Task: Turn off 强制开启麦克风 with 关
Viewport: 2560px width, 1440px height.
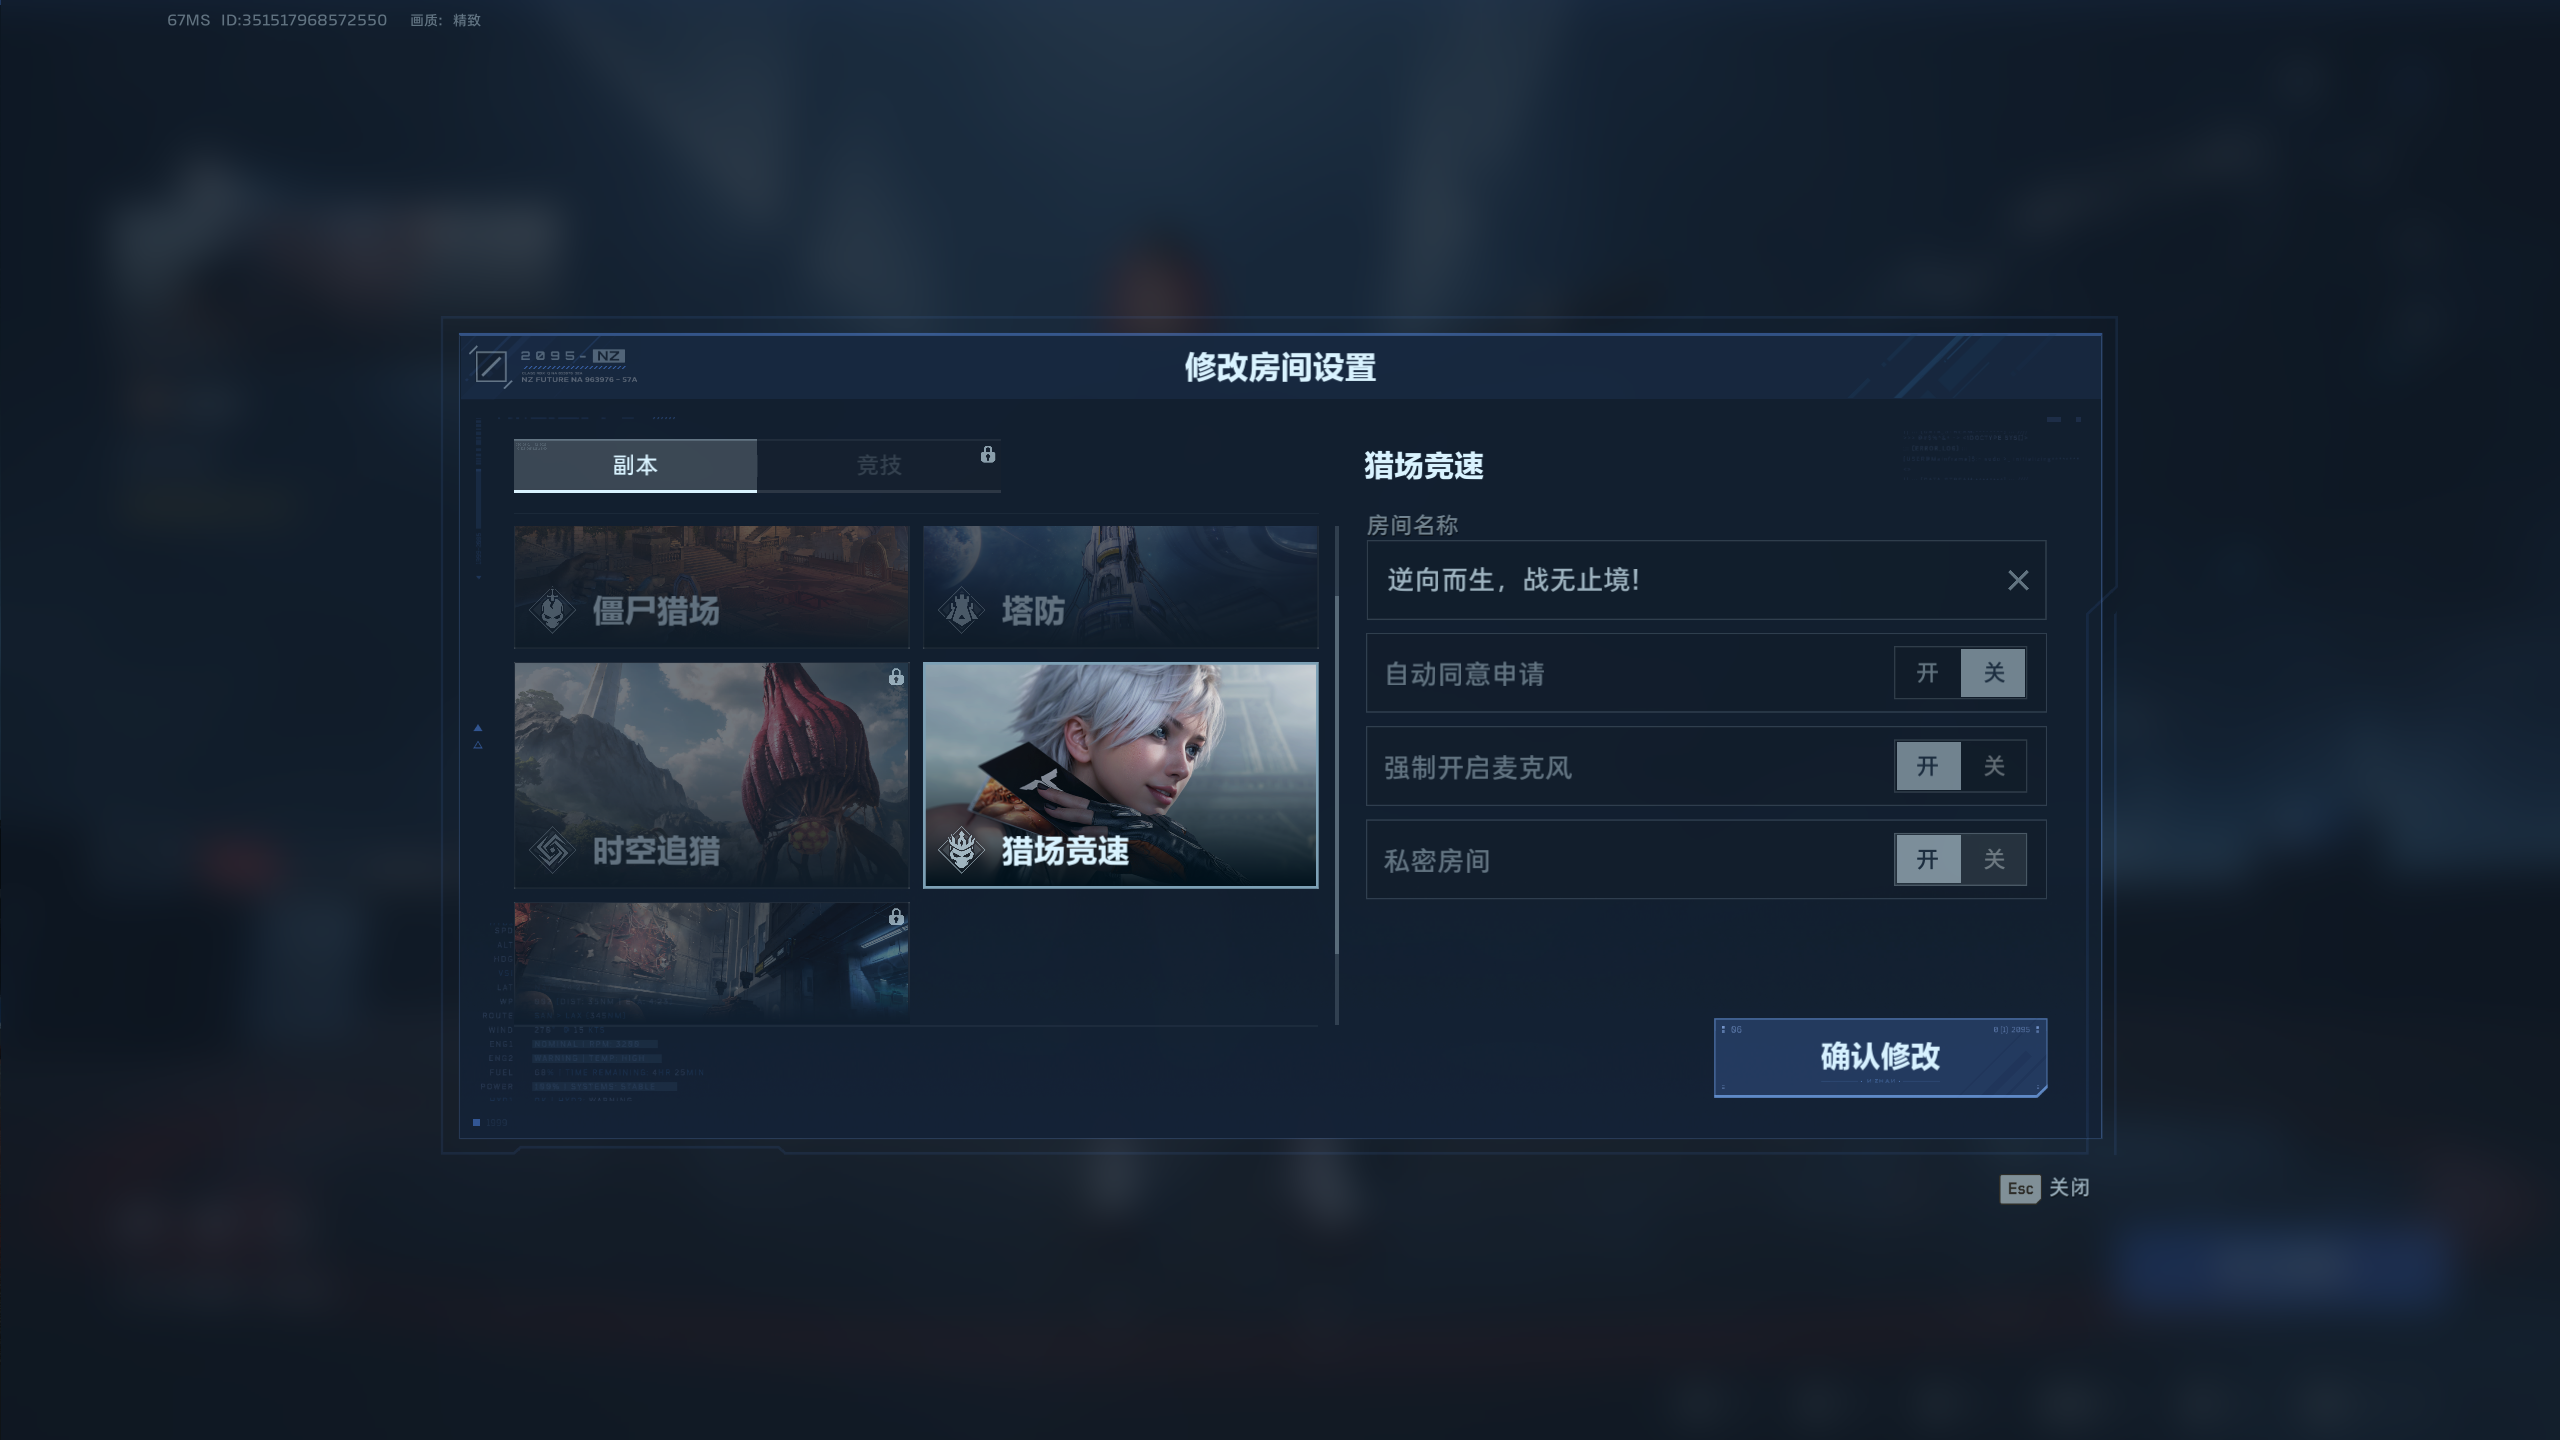Action: (x=1993, y=766)
